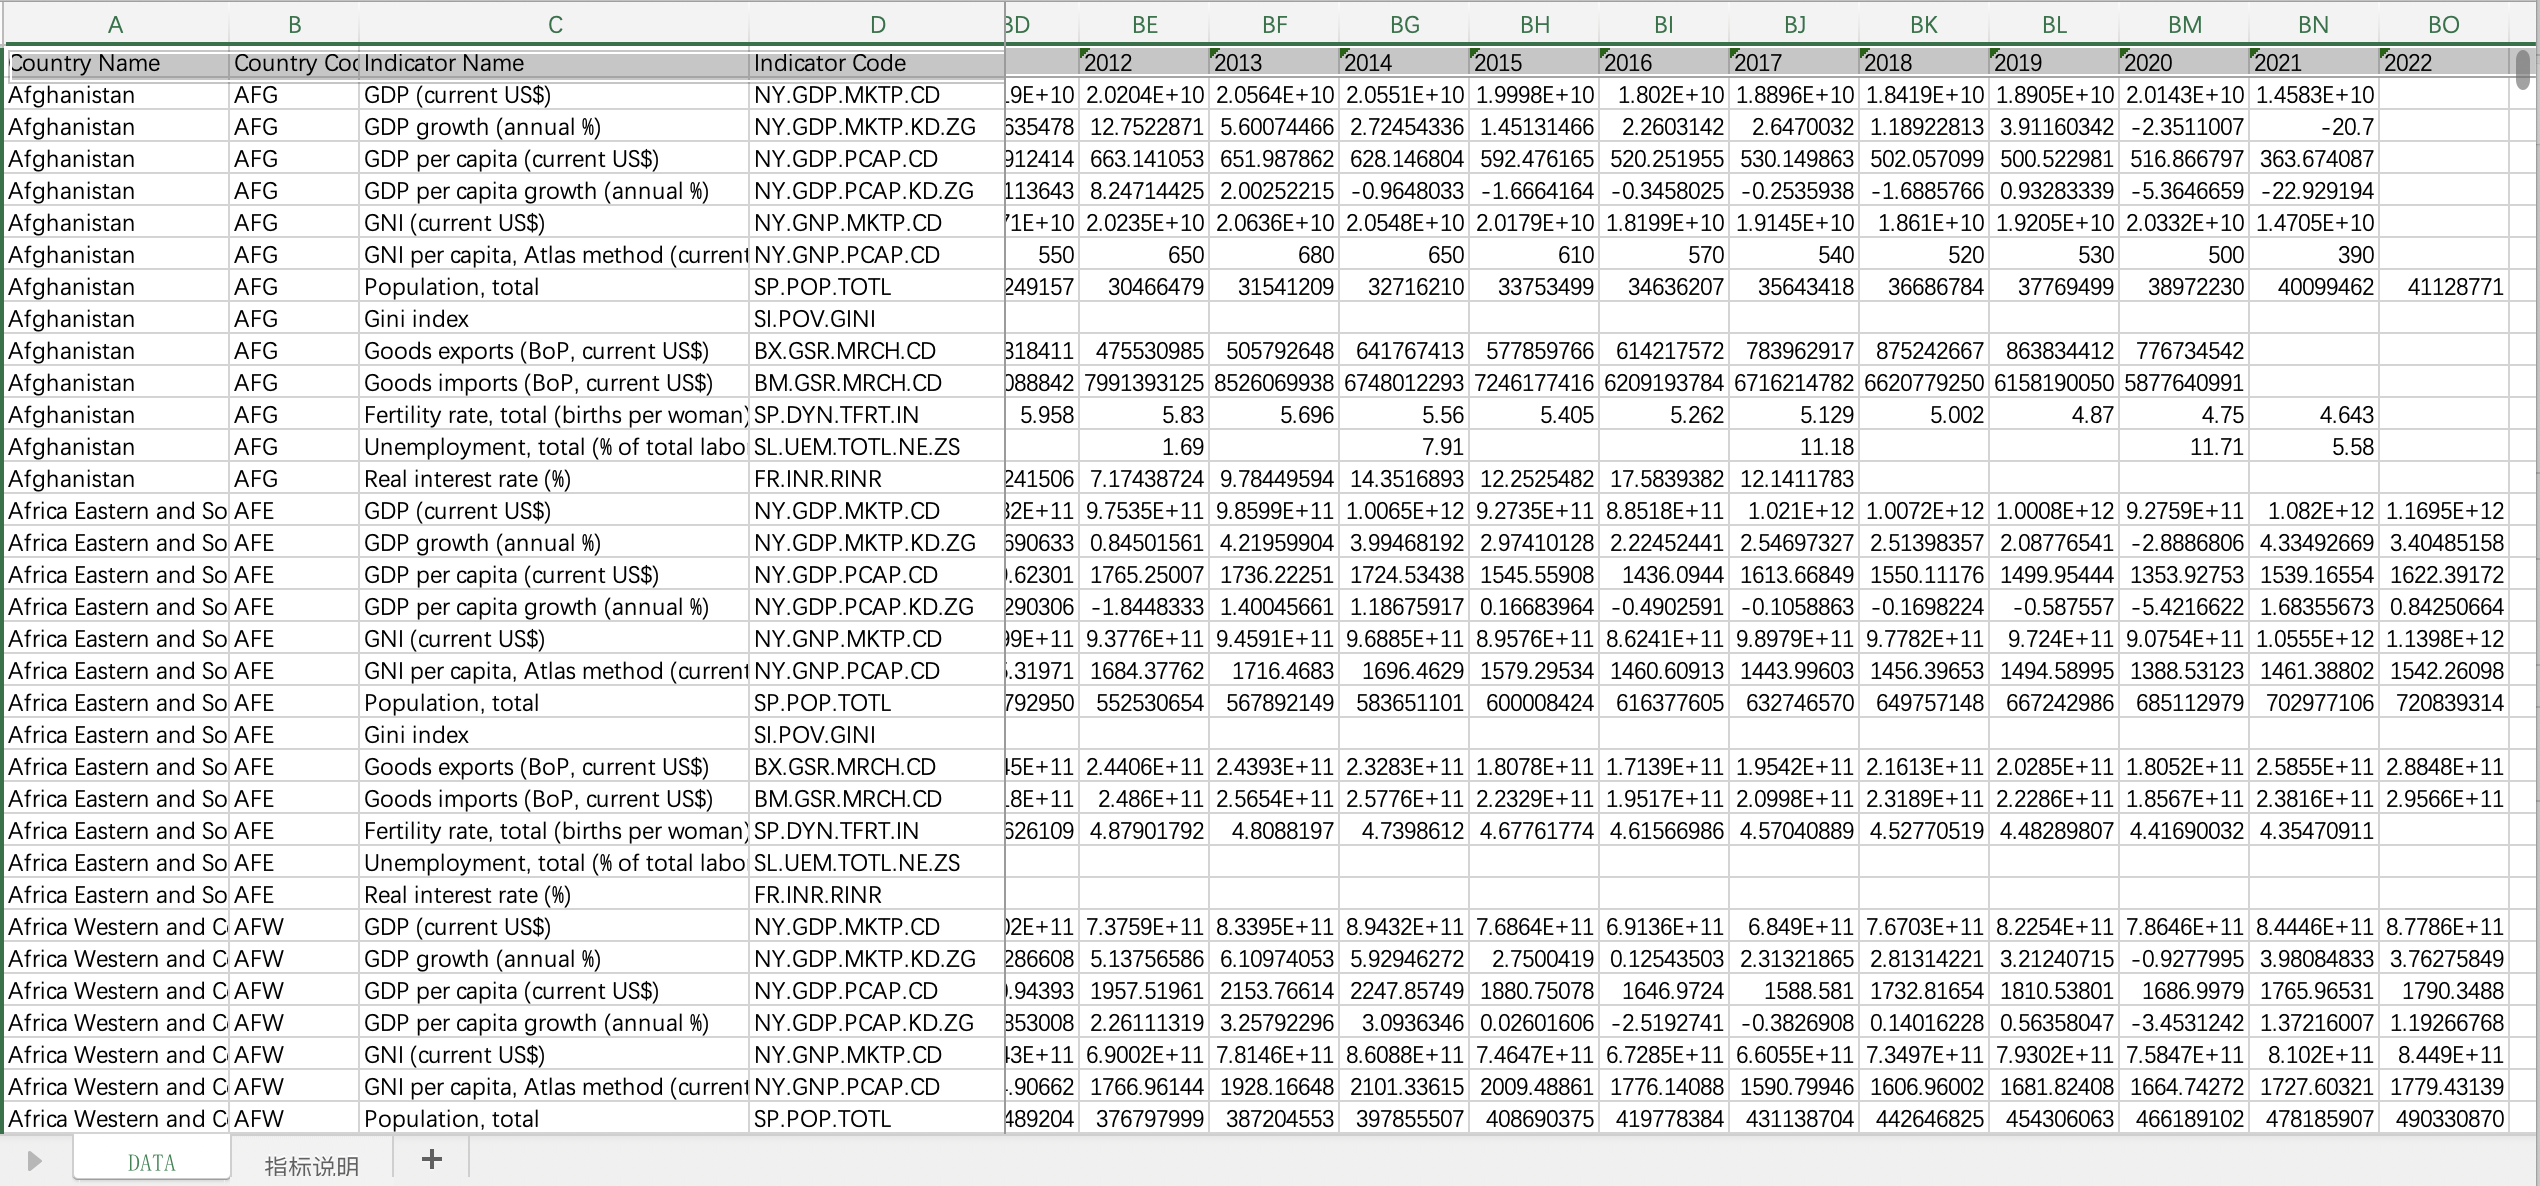Click the 2015 year header cell
The width and height of the screenshot is (2540, 1186).
1534,63
